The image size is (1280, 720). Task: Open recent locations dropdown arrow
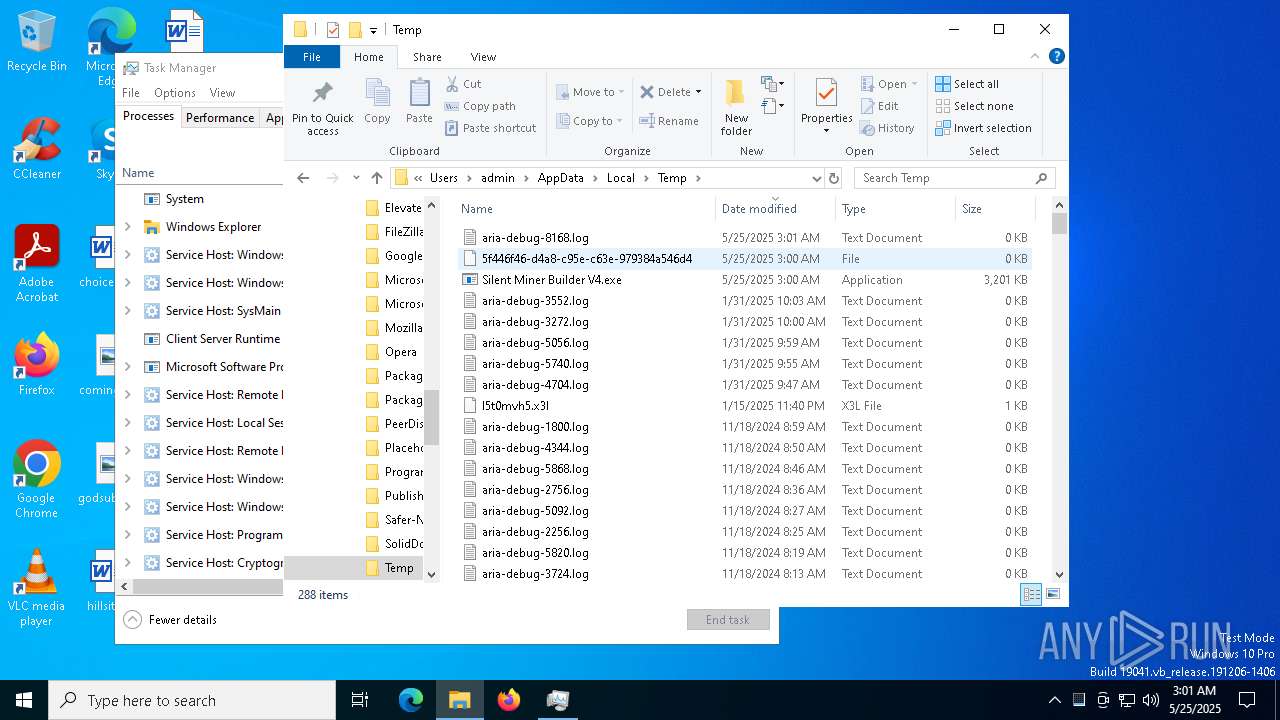356,178
